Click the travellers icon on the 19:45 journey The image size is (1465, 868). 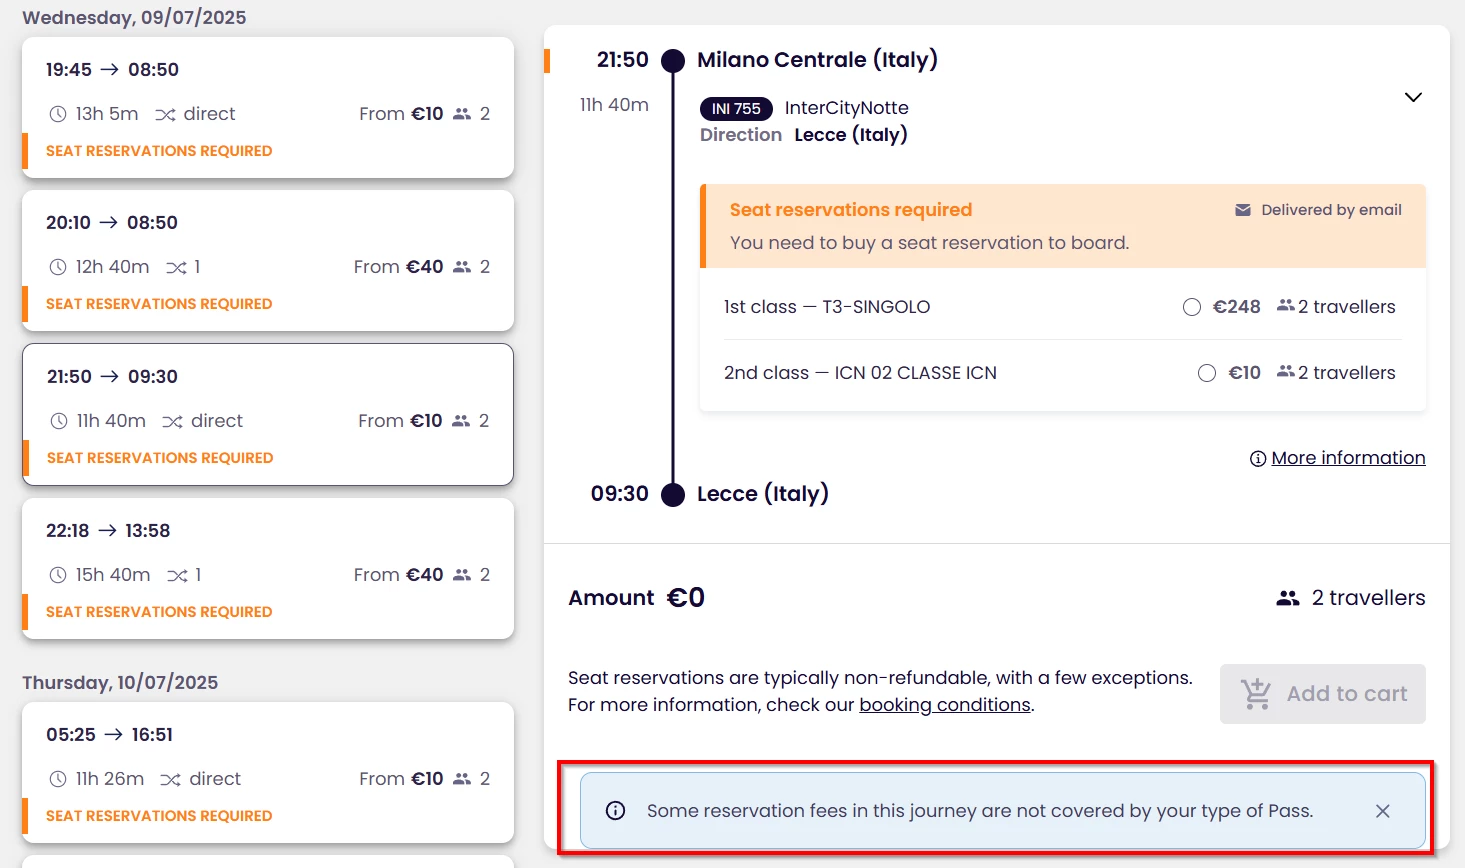coord(462,114)
